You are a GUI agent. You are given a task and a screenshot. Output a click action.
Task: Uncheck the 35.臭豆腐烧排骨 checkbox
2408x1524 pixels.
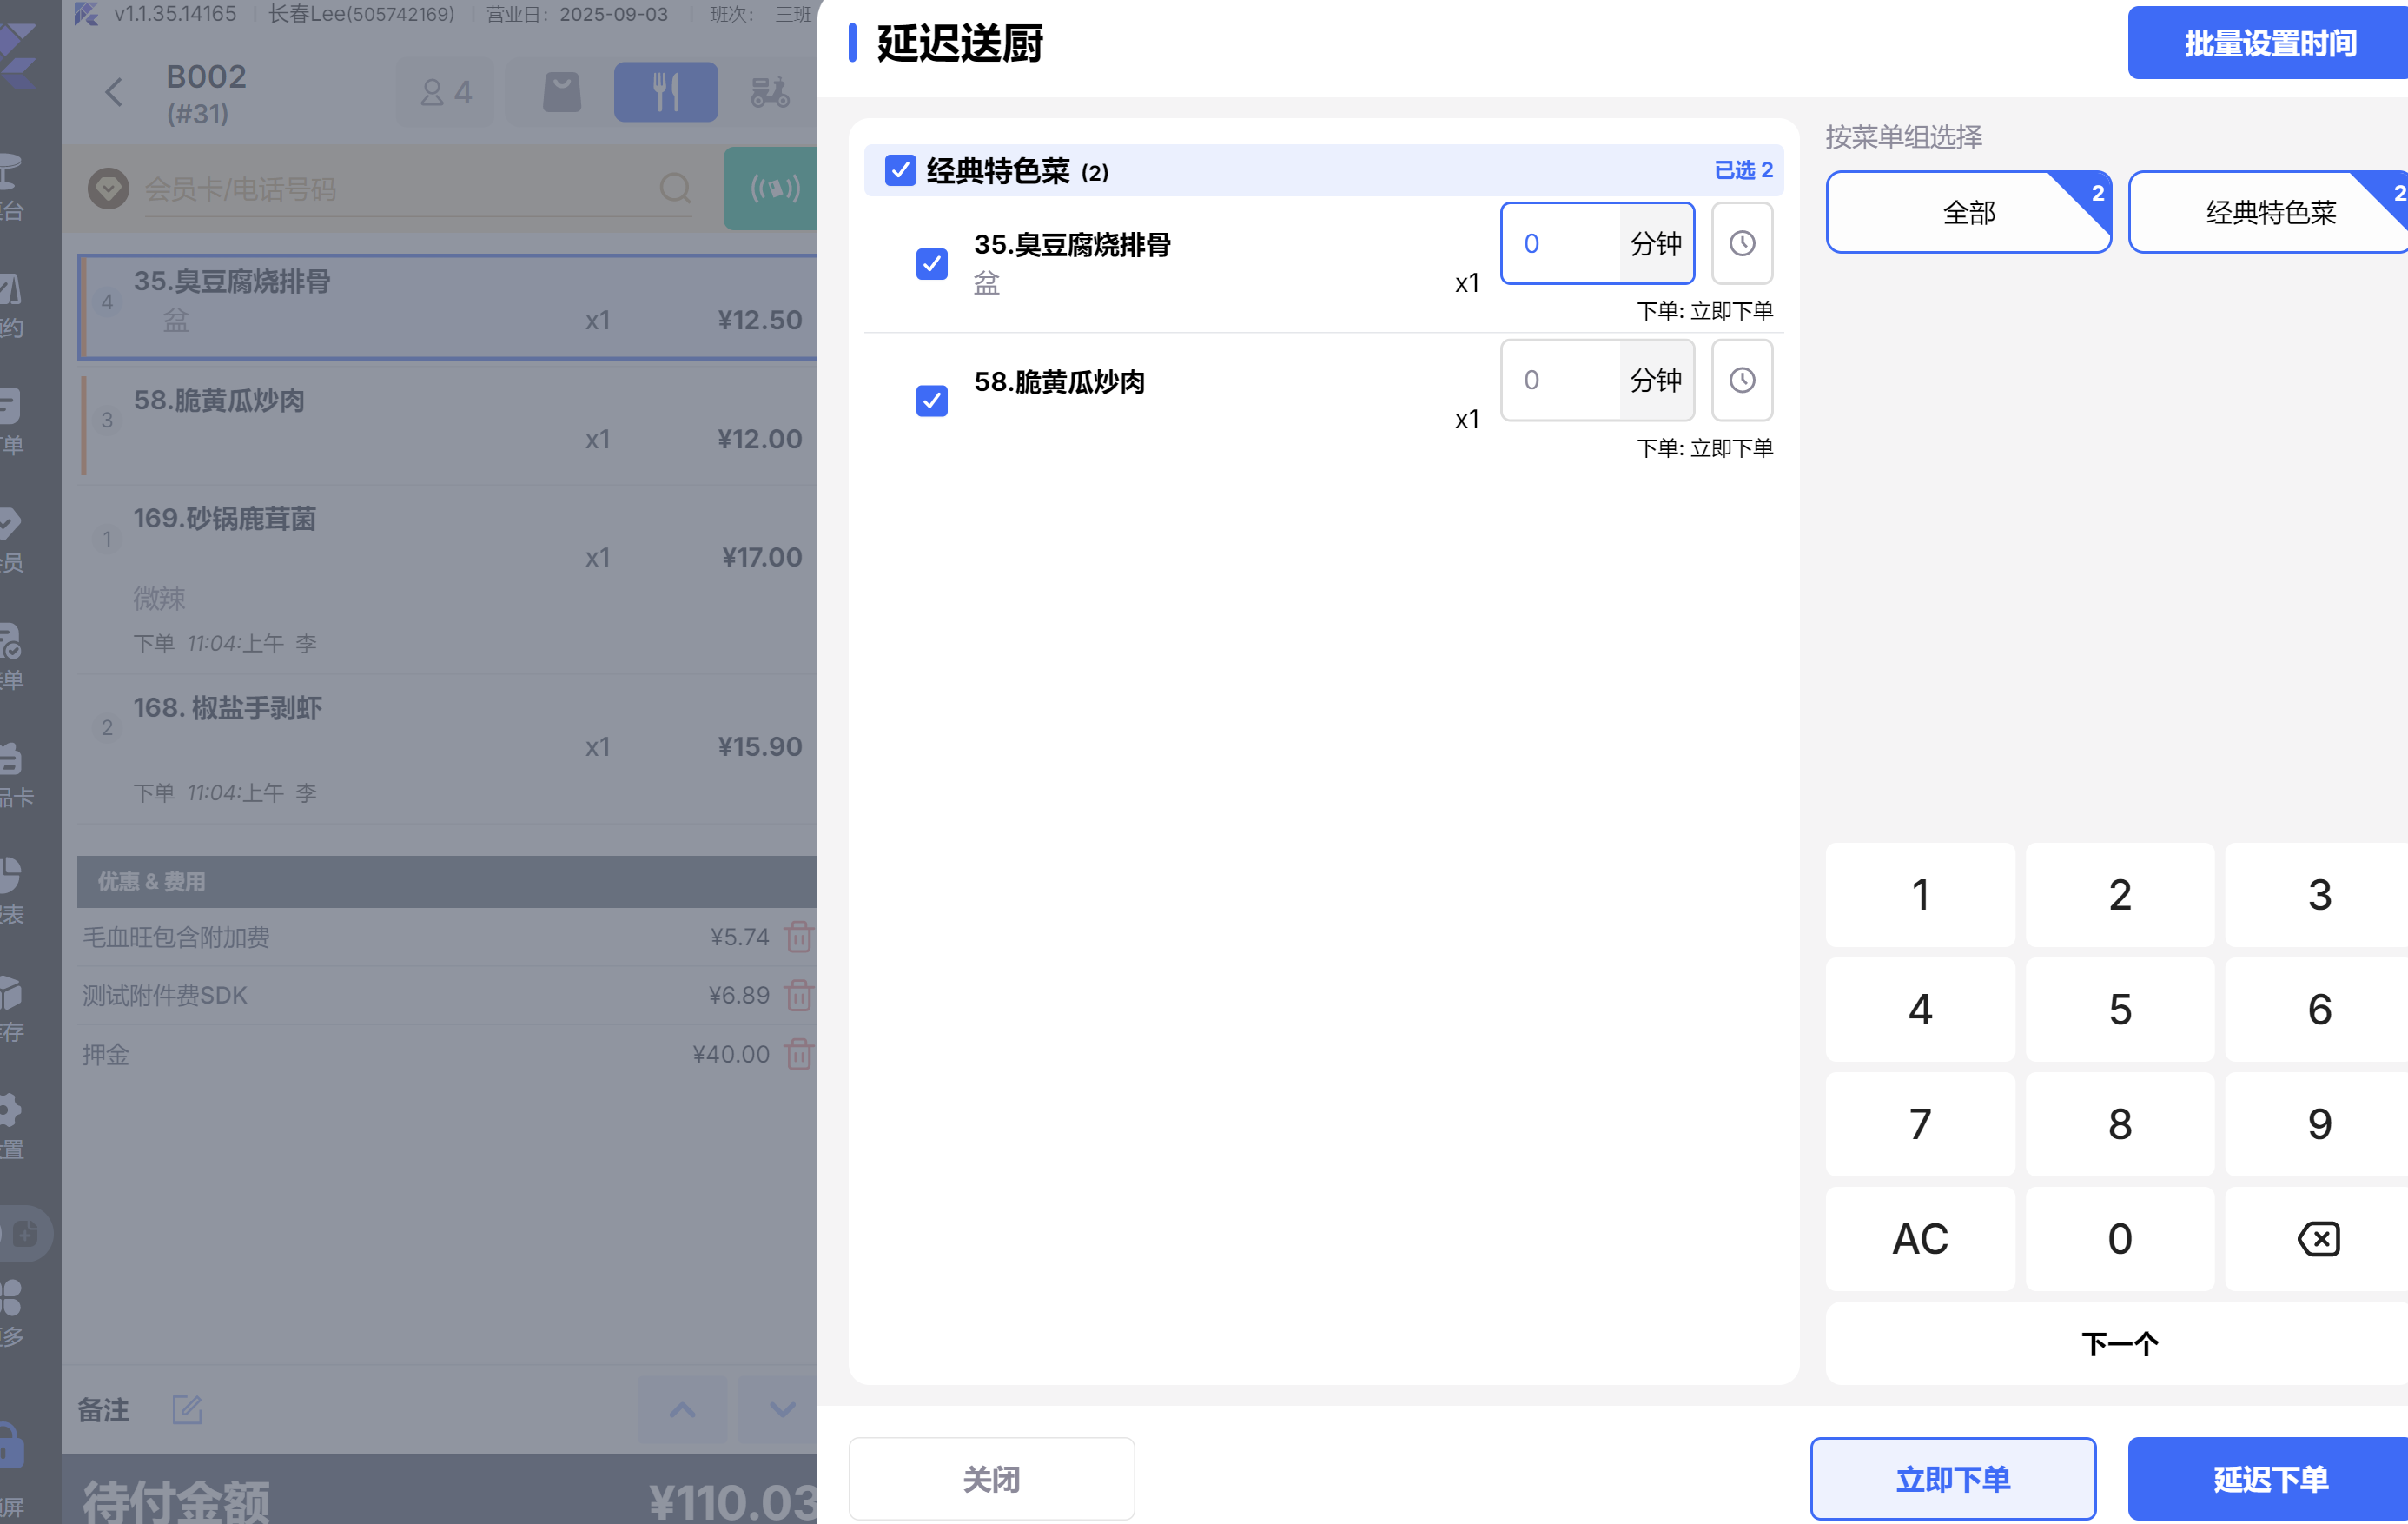[x=931, y=264]
